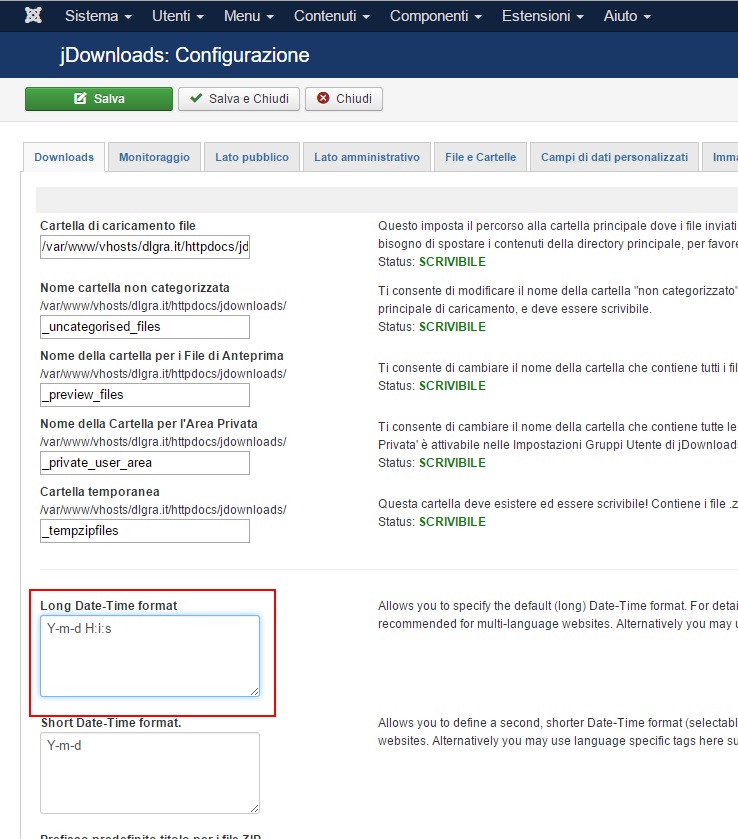This screenshot has width=738, height=839.
Task: Switch to Lato amministrativo tab
Action: 367,157
